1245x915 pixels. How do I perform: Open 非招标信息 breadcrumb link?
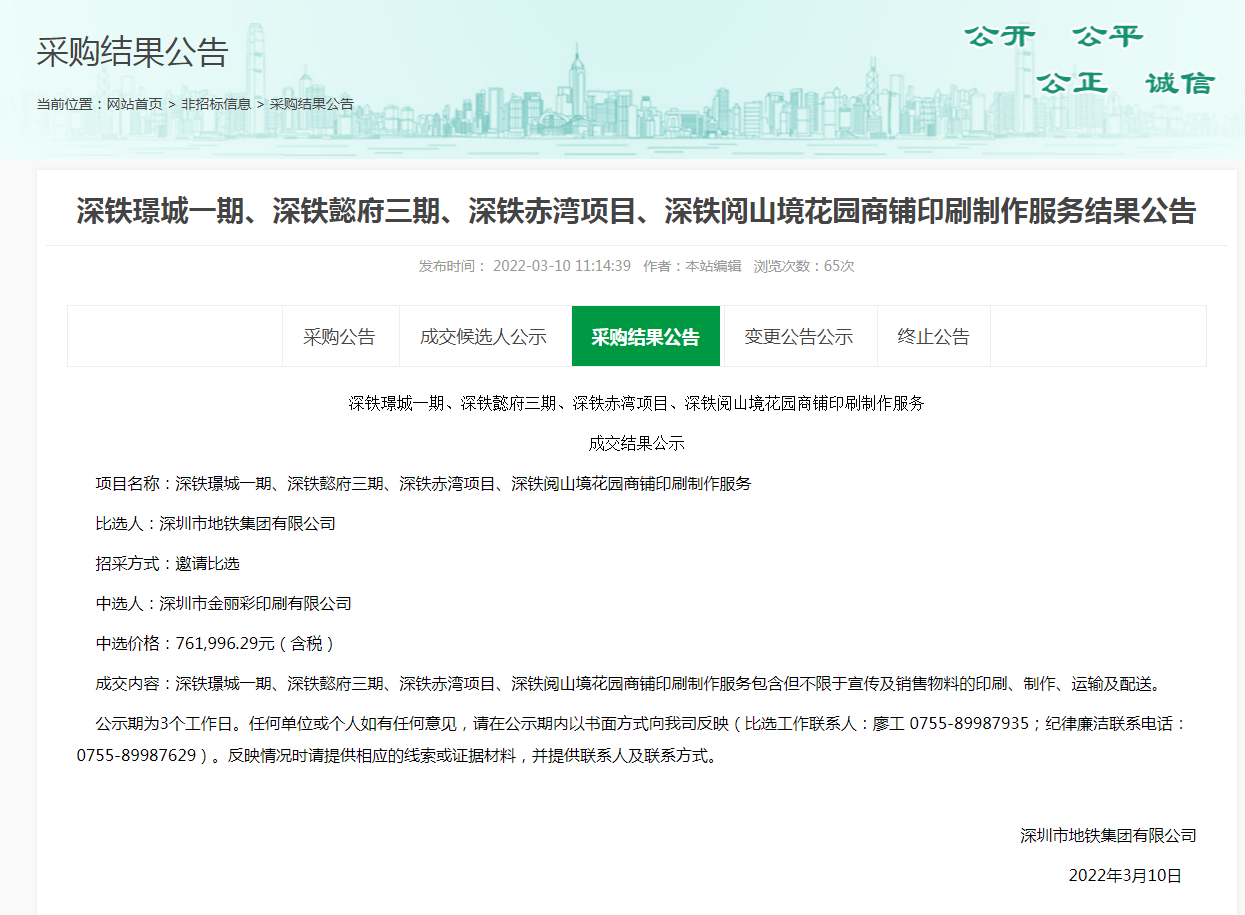tap(216, 104)
